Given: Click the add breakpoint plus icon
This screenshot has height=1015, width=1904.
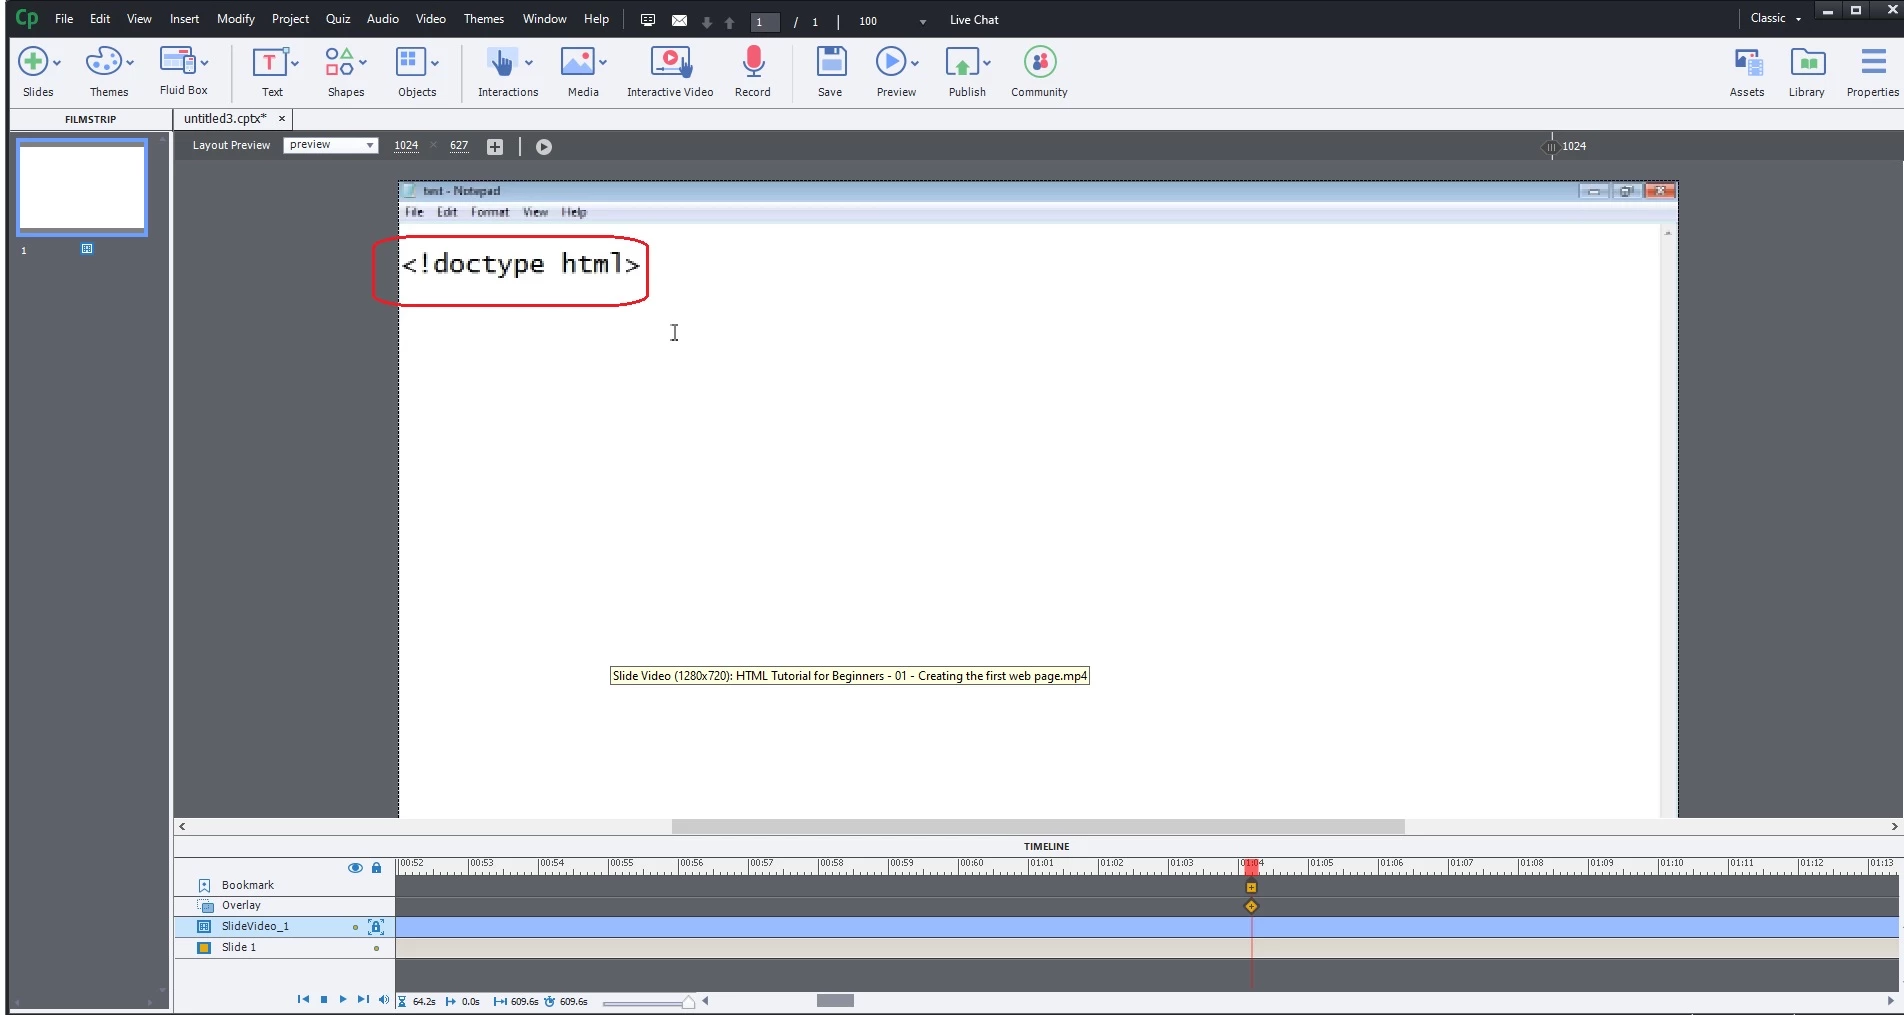Looking at the screenshot, I should (x=494, y=147).
